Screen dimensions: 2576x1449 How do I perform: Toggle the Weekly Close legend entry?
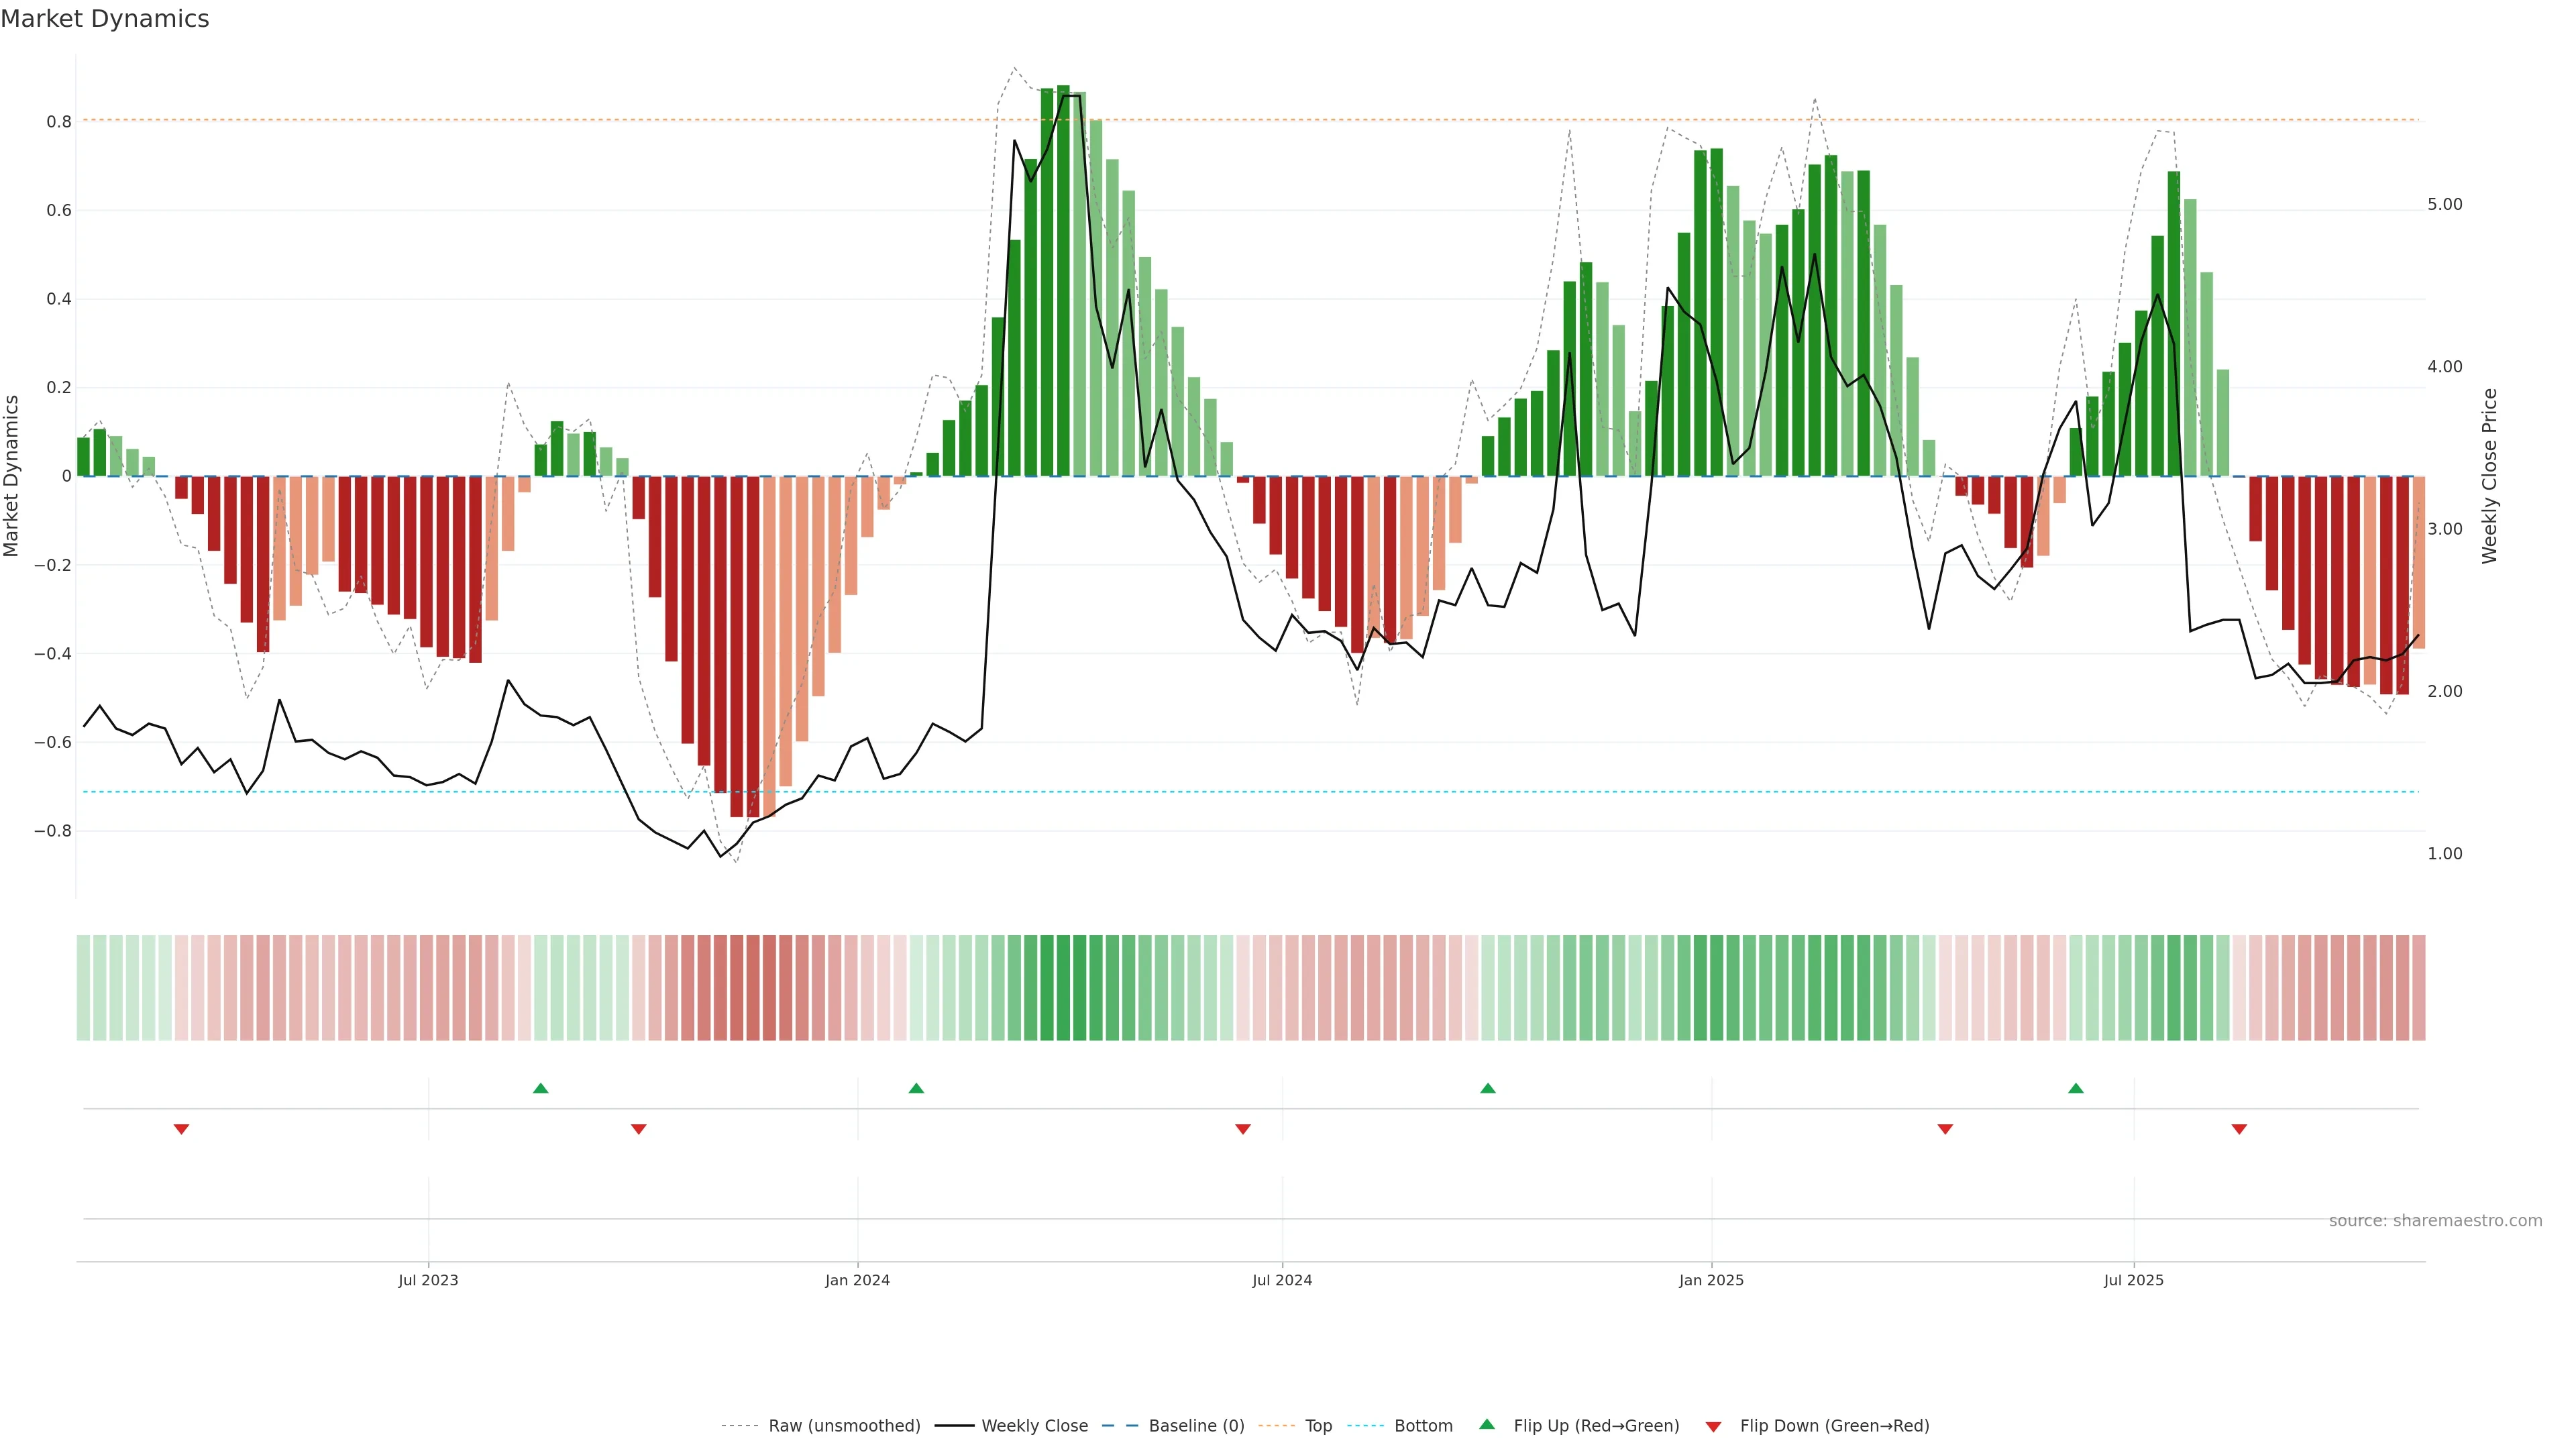1034,1426
